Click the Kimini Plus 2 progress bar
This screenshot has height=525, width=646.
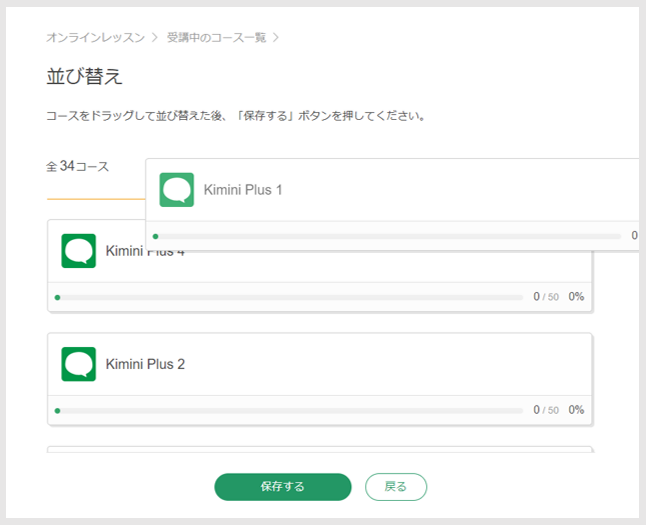pyautogui.click(x=289, y=410)
